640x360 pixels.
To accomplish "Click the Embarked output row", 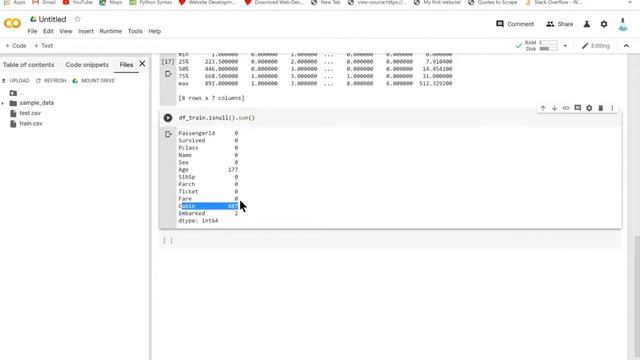I will coord(208,213).
